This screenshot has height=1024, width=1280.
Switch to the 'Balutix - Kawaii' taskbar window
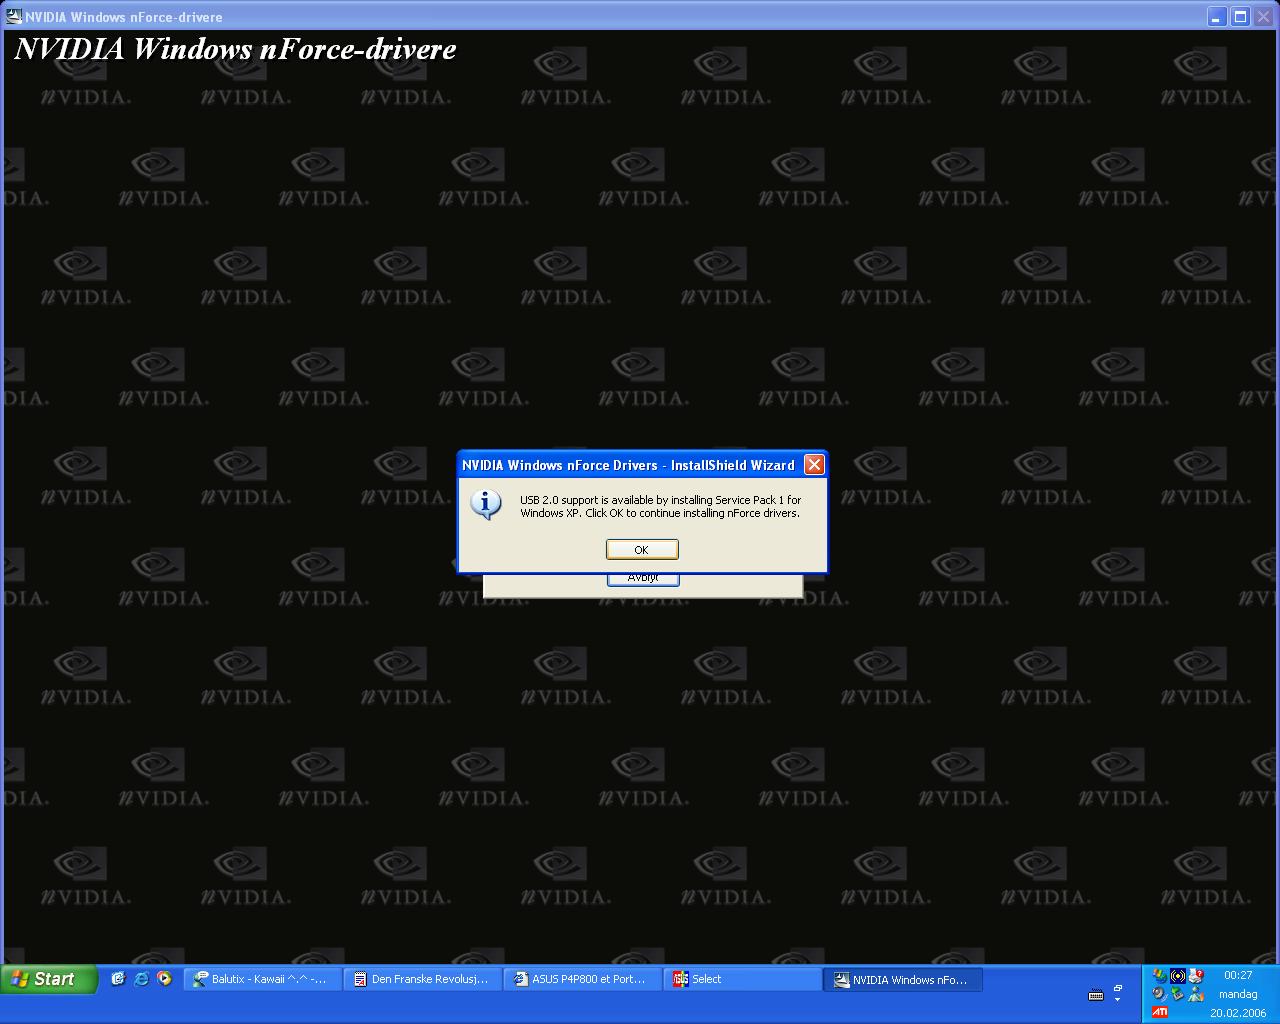(262, 979)
